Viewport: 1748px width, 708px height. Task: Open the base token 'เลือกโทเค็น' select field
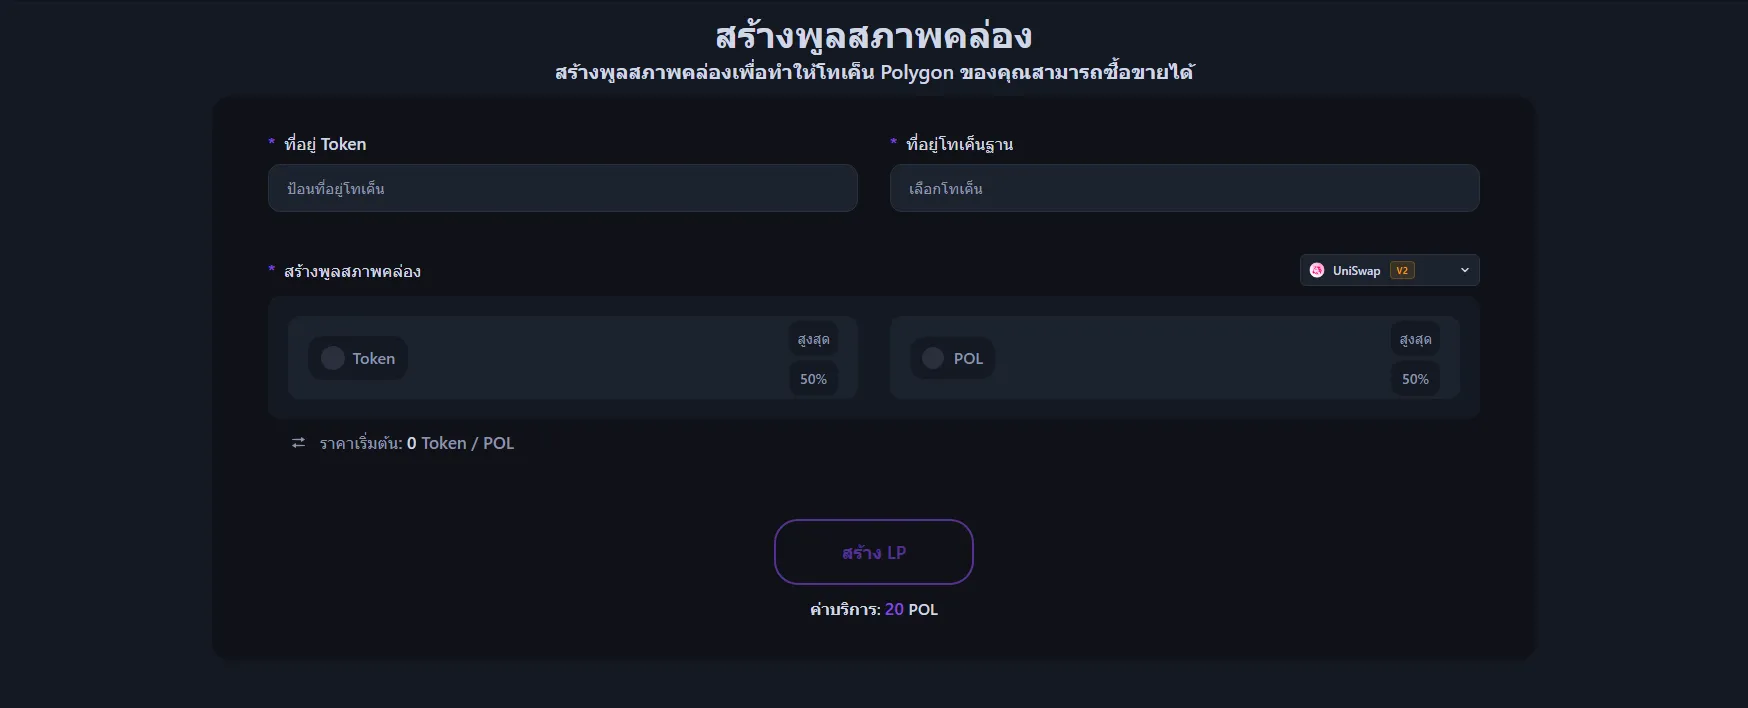coord(1184,189)
